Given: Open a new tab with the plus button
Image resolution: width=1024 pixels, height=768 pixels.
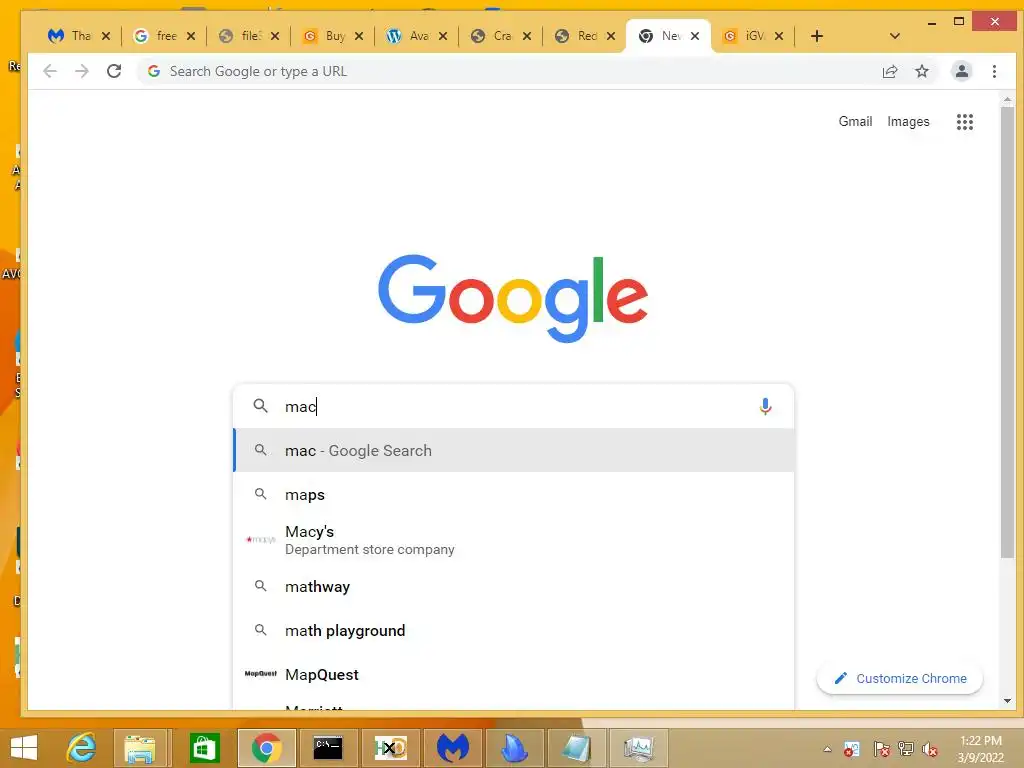Looking at the screenshot, I should 816,36.
